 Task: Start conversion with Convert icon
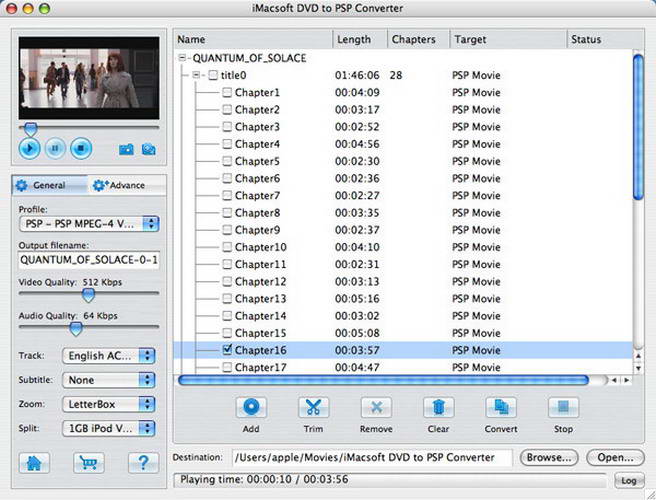coord(501,407)
